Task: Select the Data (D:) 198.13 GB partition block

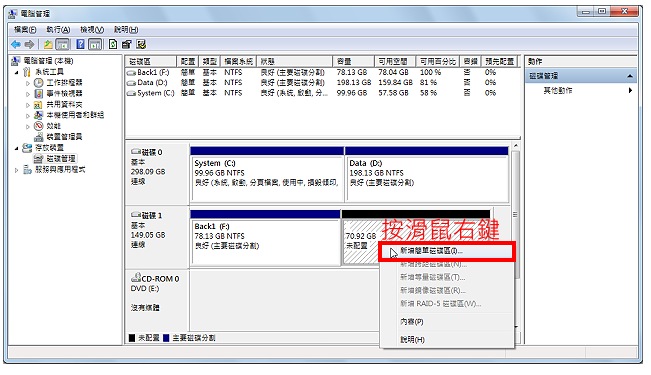Action: point(427,174)
